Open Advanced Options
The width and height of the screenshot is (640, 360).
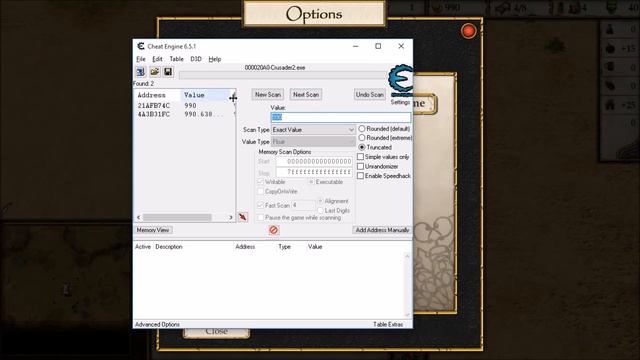pos(157,324)
